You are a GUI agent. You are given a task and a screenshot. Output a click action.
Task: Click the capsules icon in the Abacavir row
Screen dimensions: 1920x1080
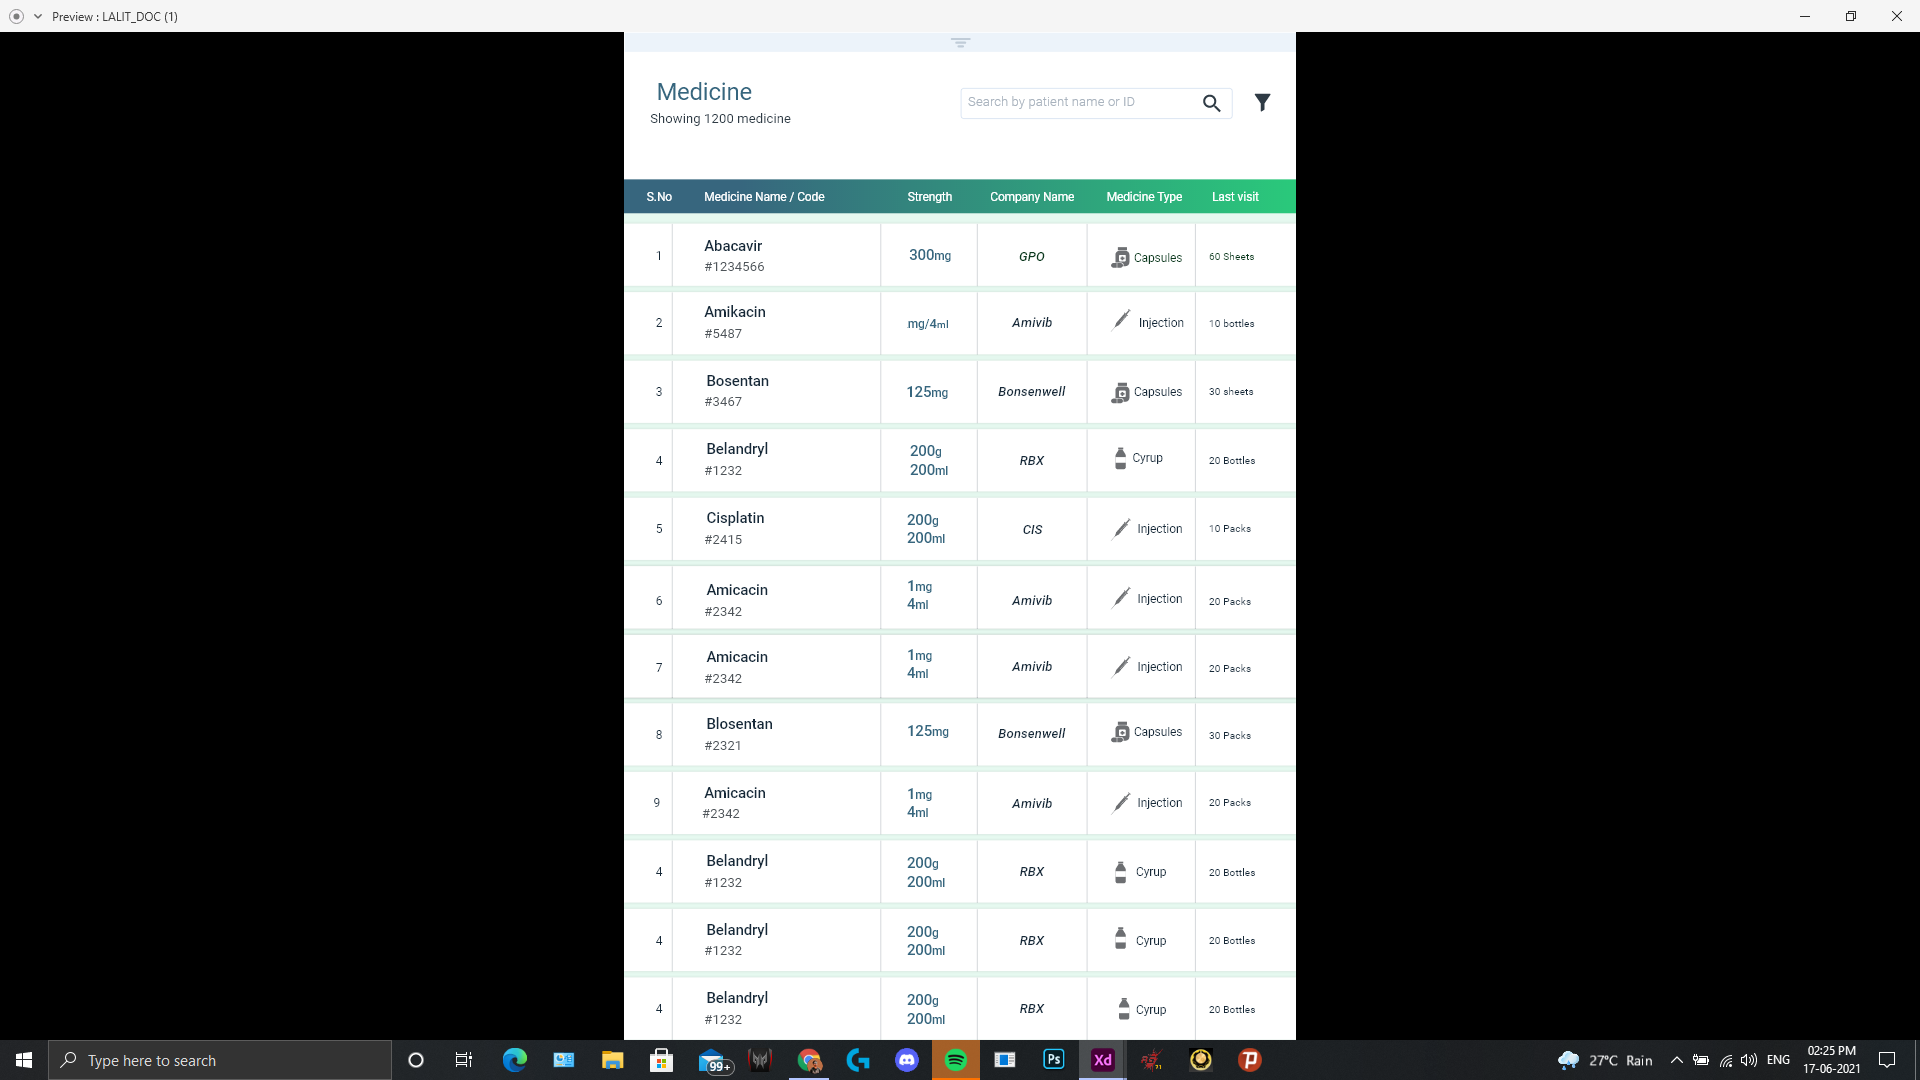1121,256
